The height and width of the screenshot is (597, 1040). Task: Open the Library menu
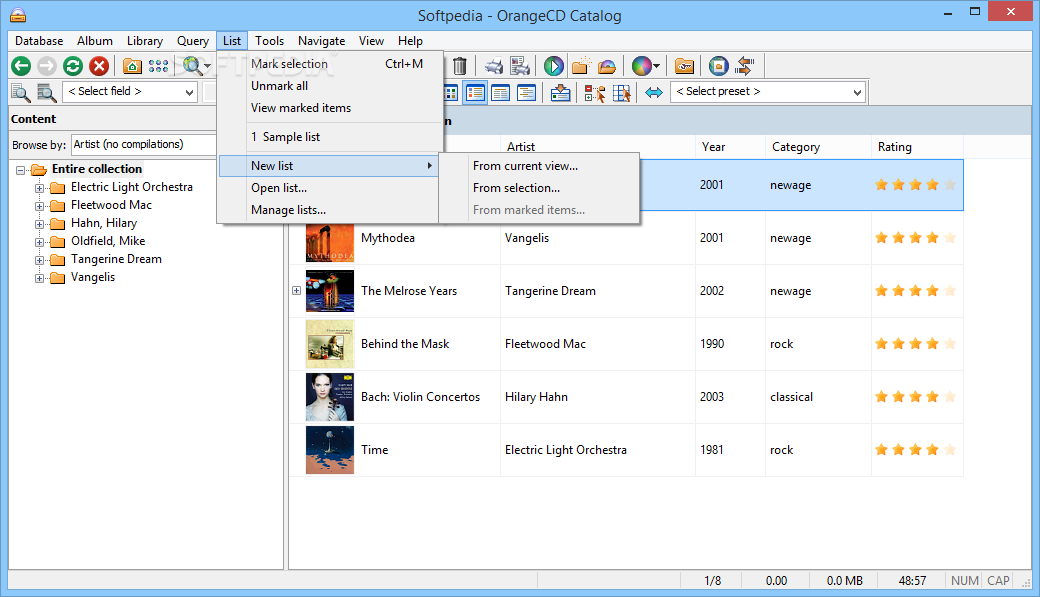tap(145, 40)
